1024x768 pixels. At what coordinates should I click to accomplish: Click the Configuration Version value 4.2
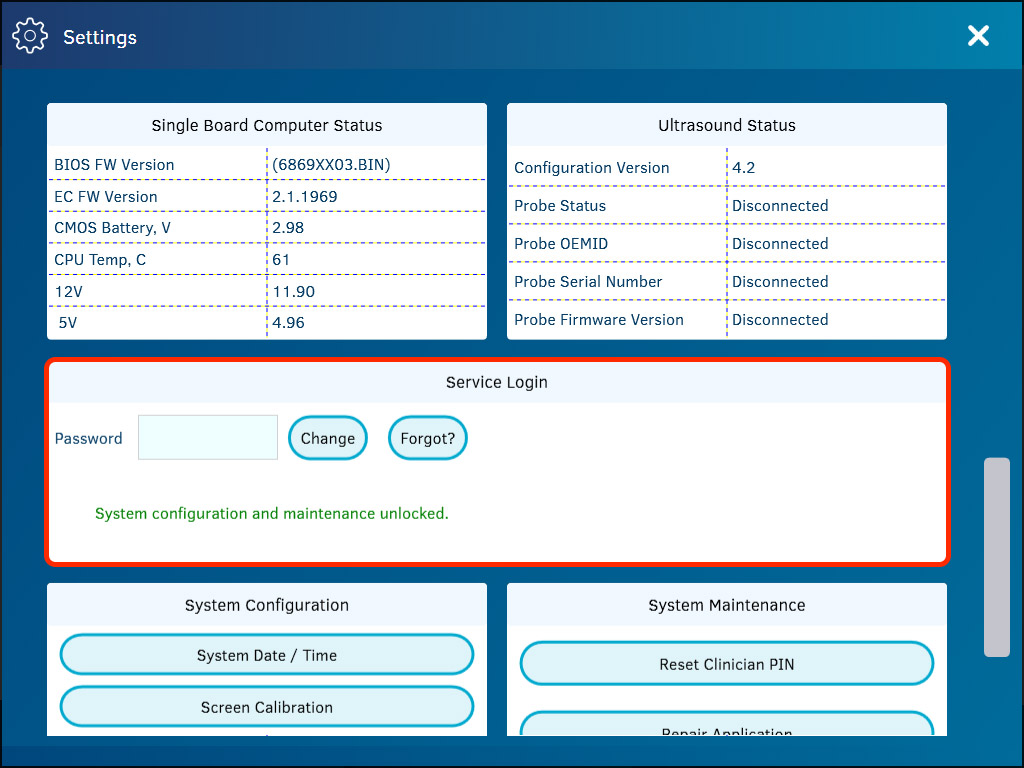tap(743, 167)
